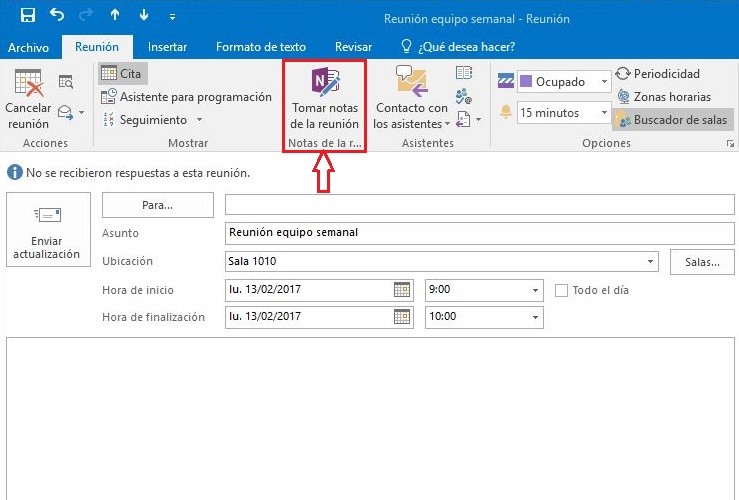Open the Opciones group dialog launcher

coord(730,143)
